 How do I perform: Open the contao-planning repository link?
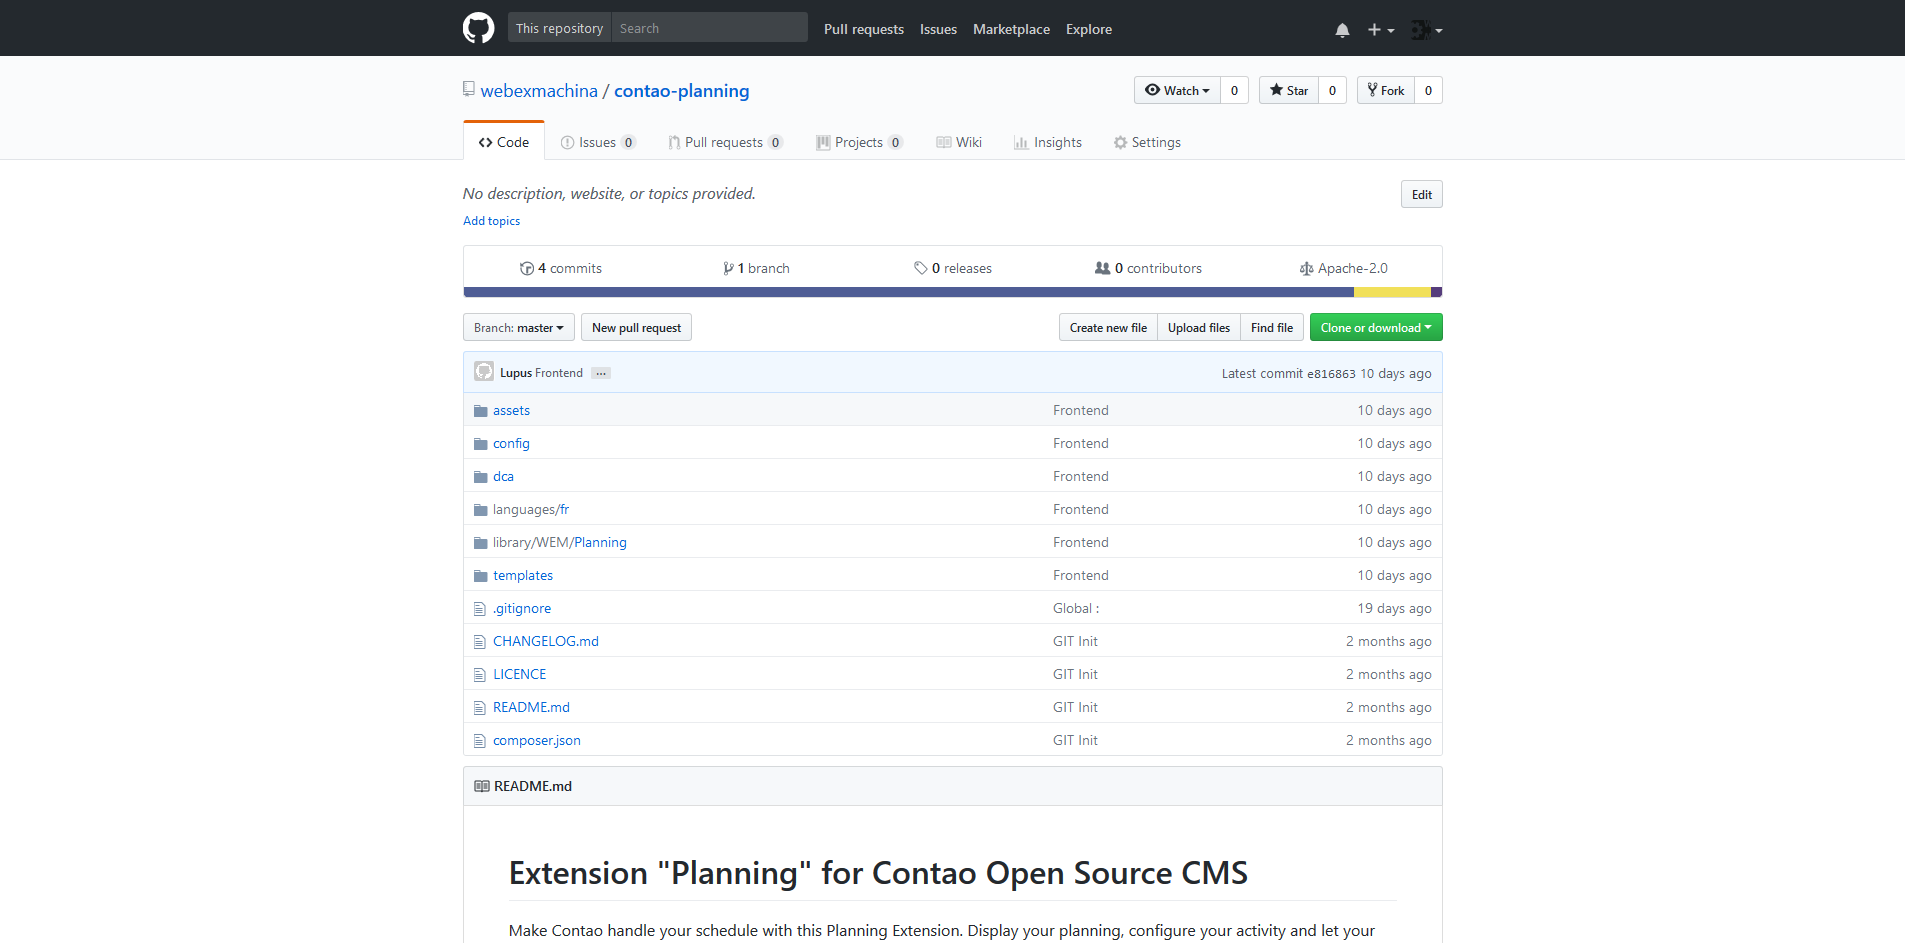click(681, 91)
